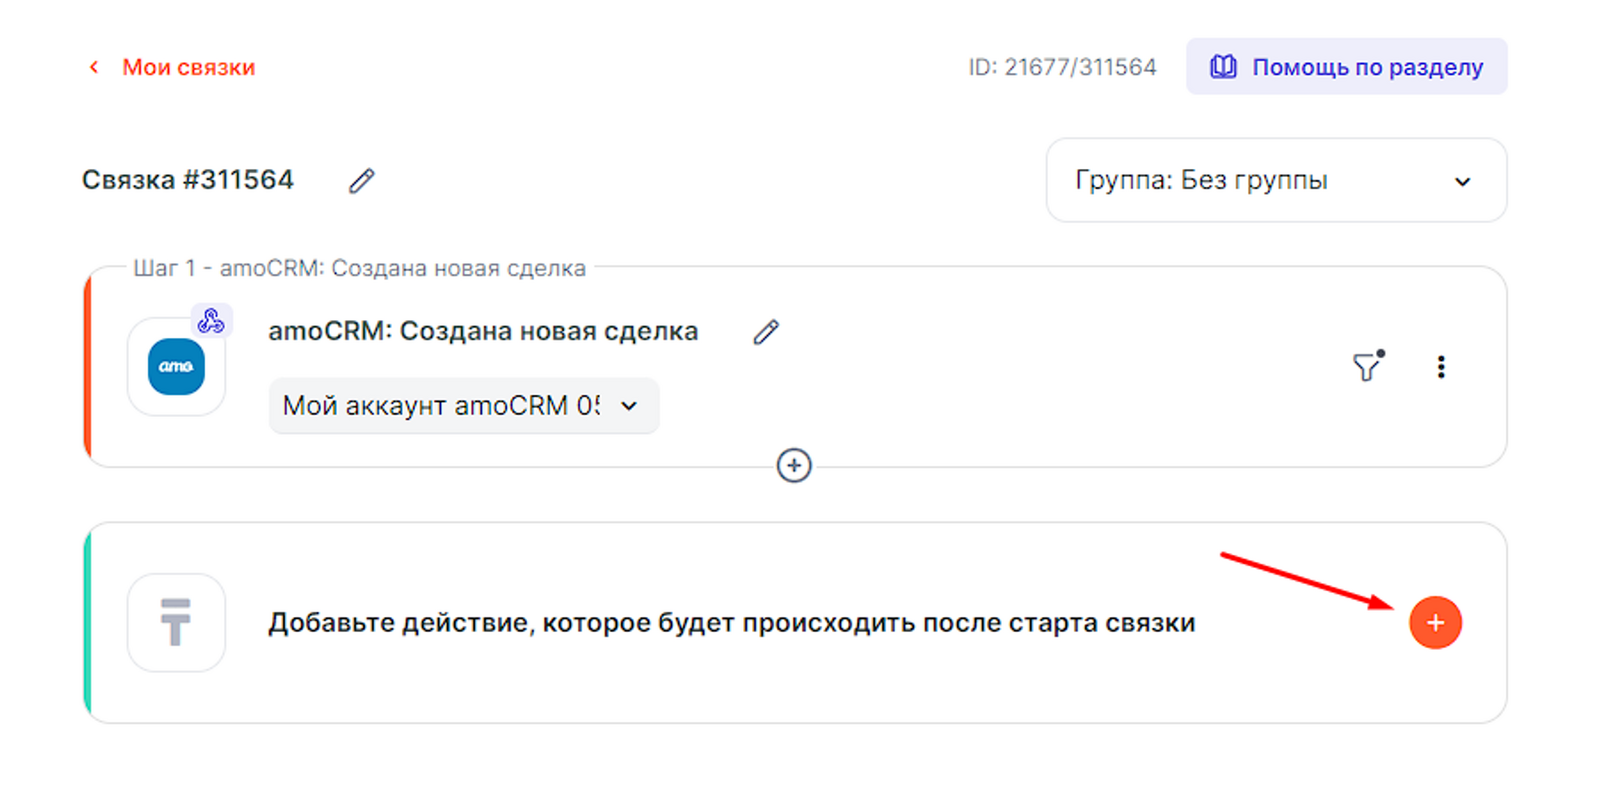The height and width of the screenshot is (793, 1600).
Task: Click the blue amoCRM logo icon
Action: [x=176, y=367]
